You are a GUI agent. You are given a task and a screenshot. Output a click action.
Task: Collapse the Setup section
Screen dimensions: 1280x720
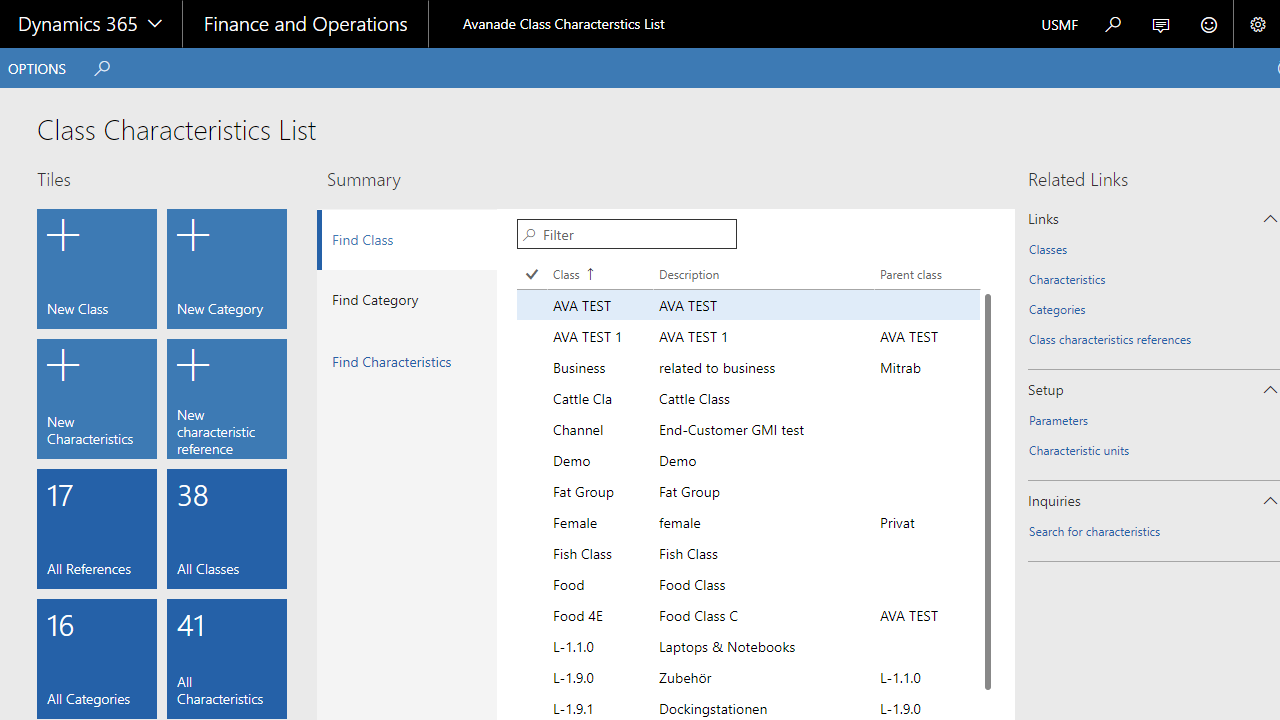(x=1270, y=390)
